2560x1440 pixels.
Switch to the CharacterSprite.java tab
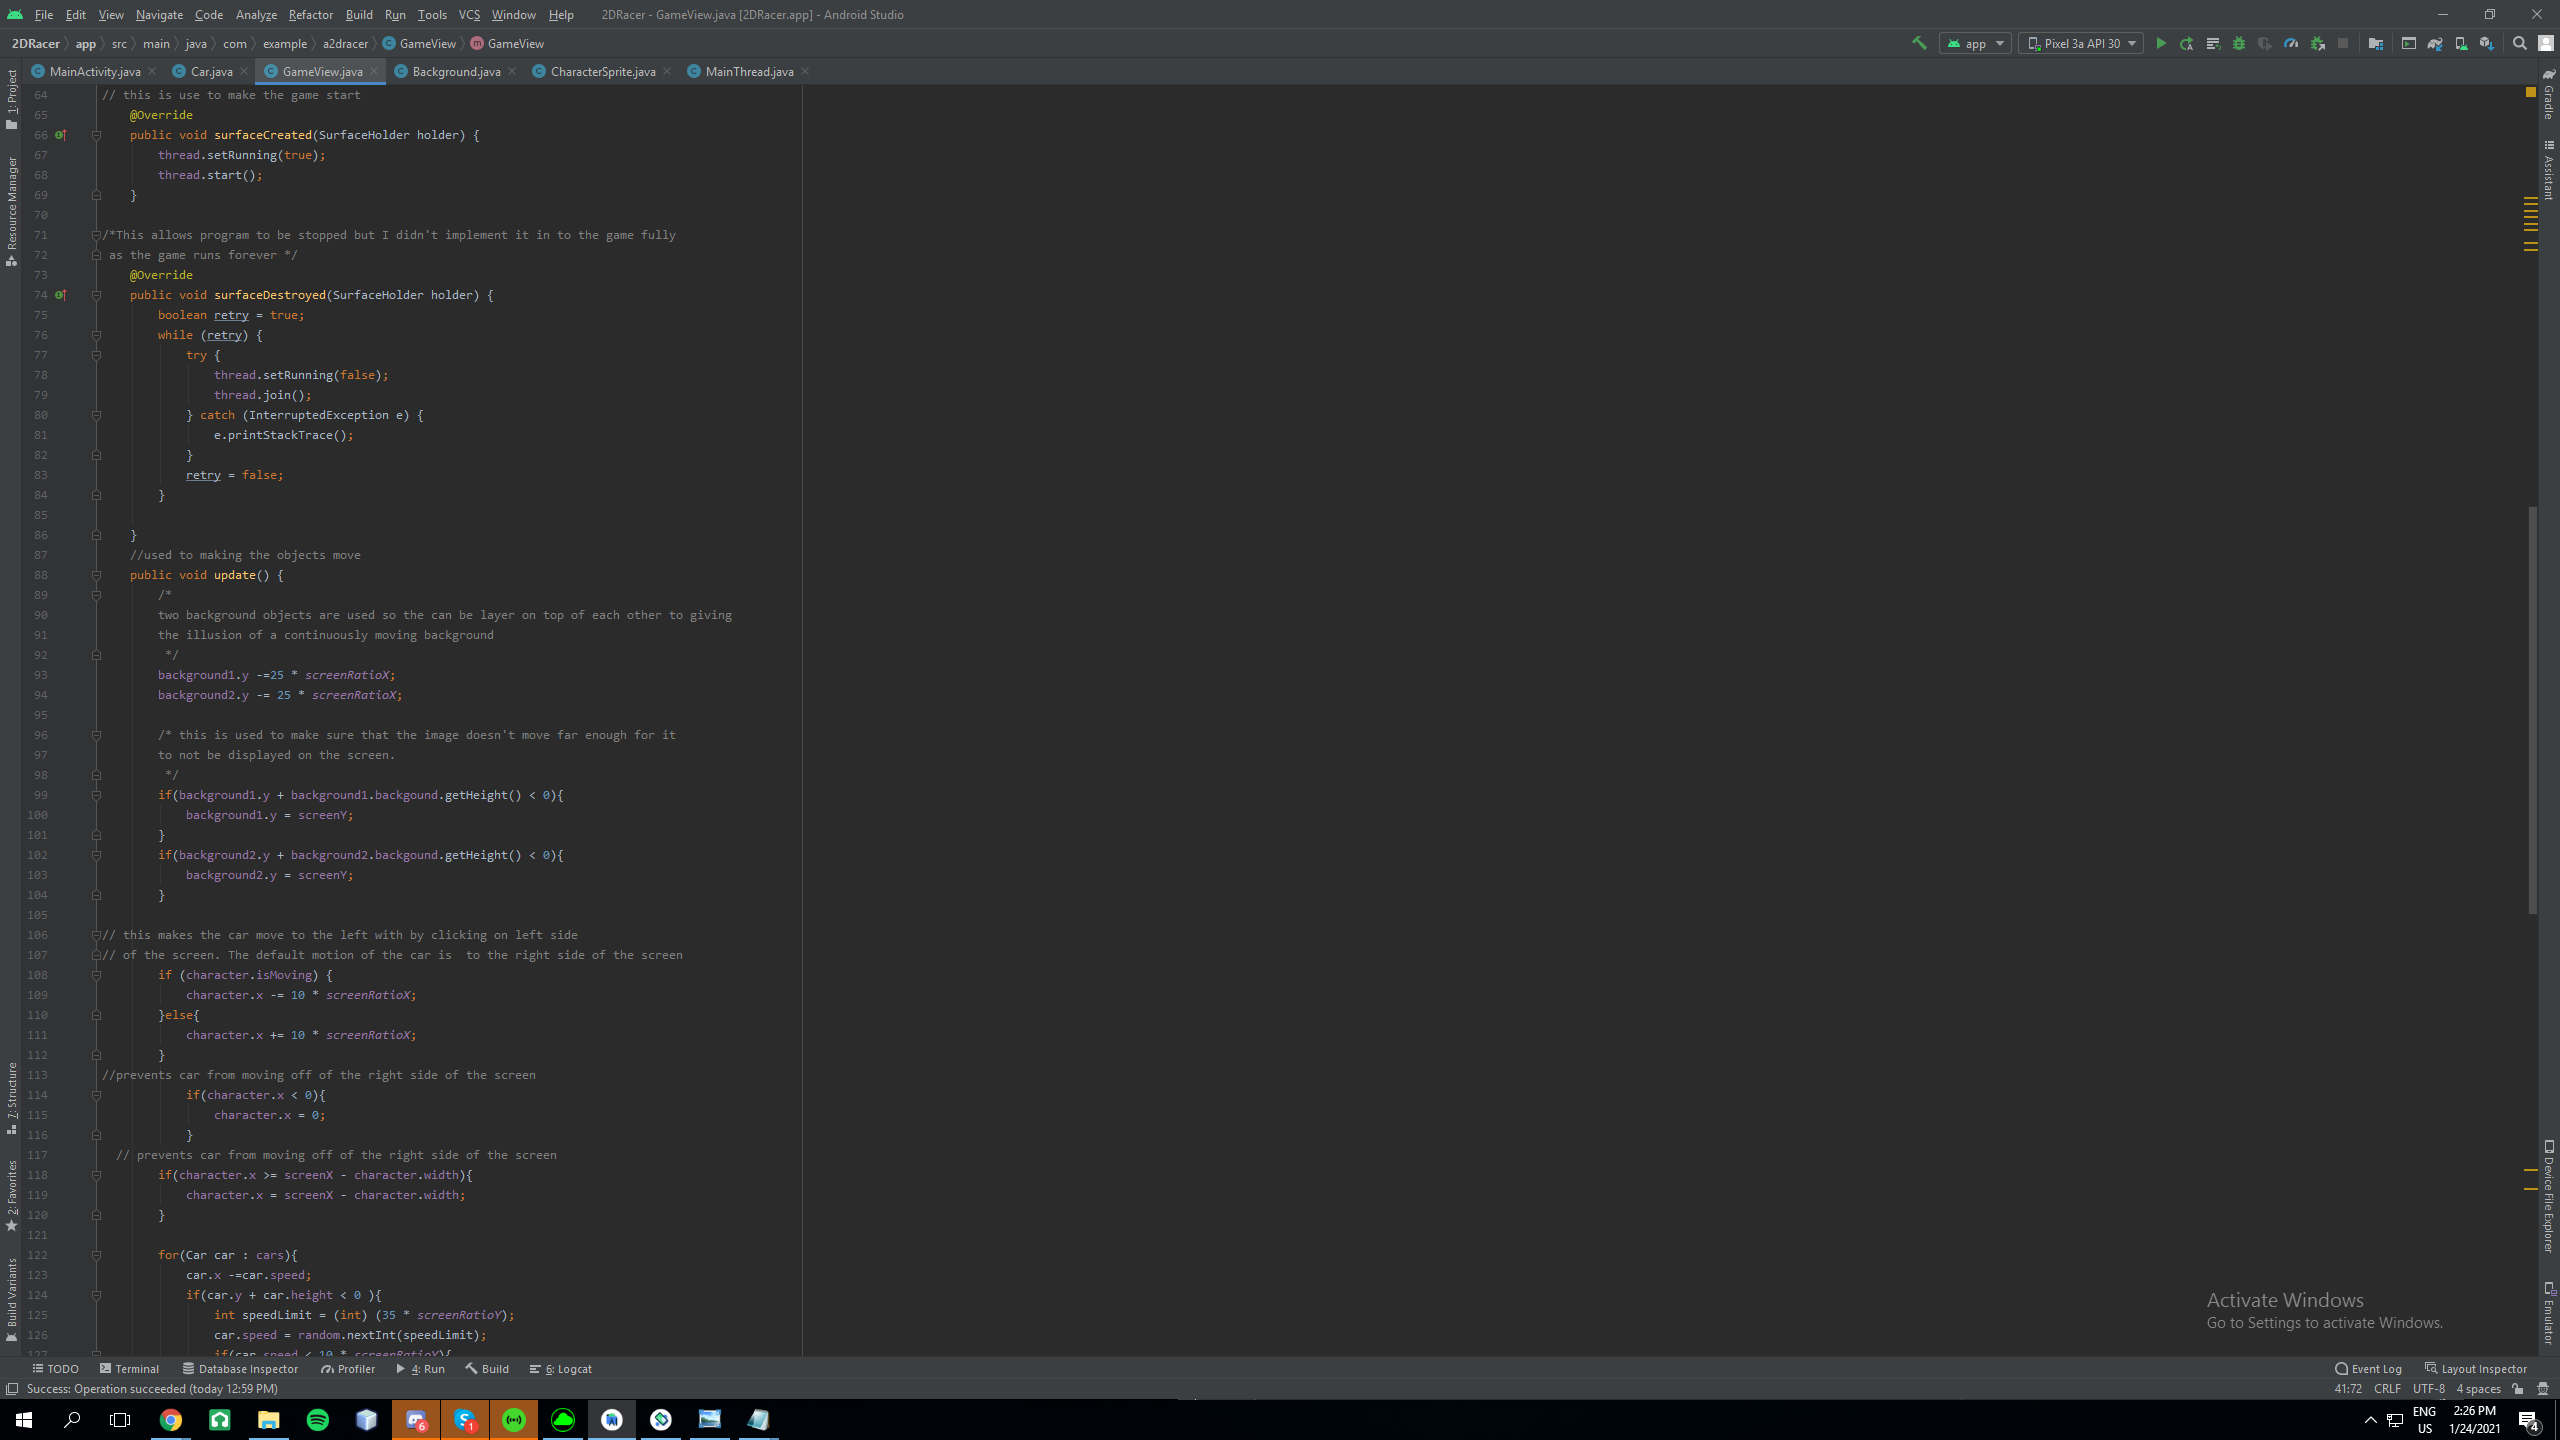[602, 72]
